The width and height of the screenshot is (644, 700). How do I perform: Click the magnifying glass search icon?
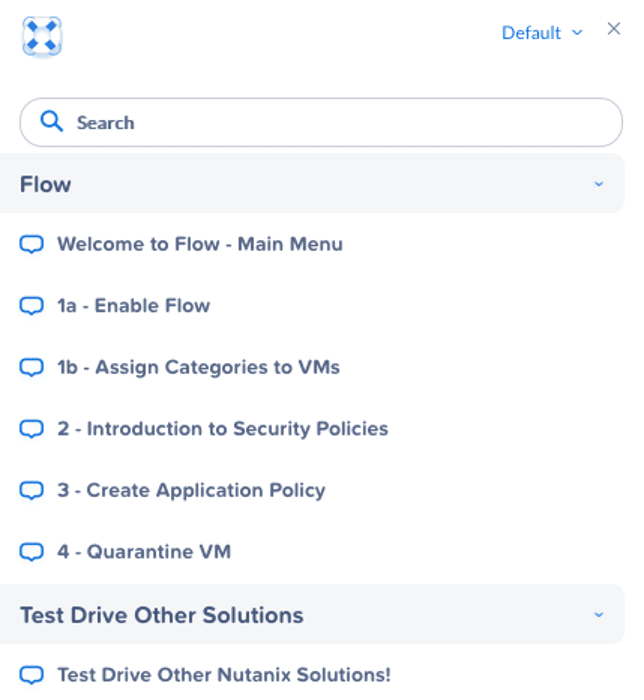[x=51, y=121]
